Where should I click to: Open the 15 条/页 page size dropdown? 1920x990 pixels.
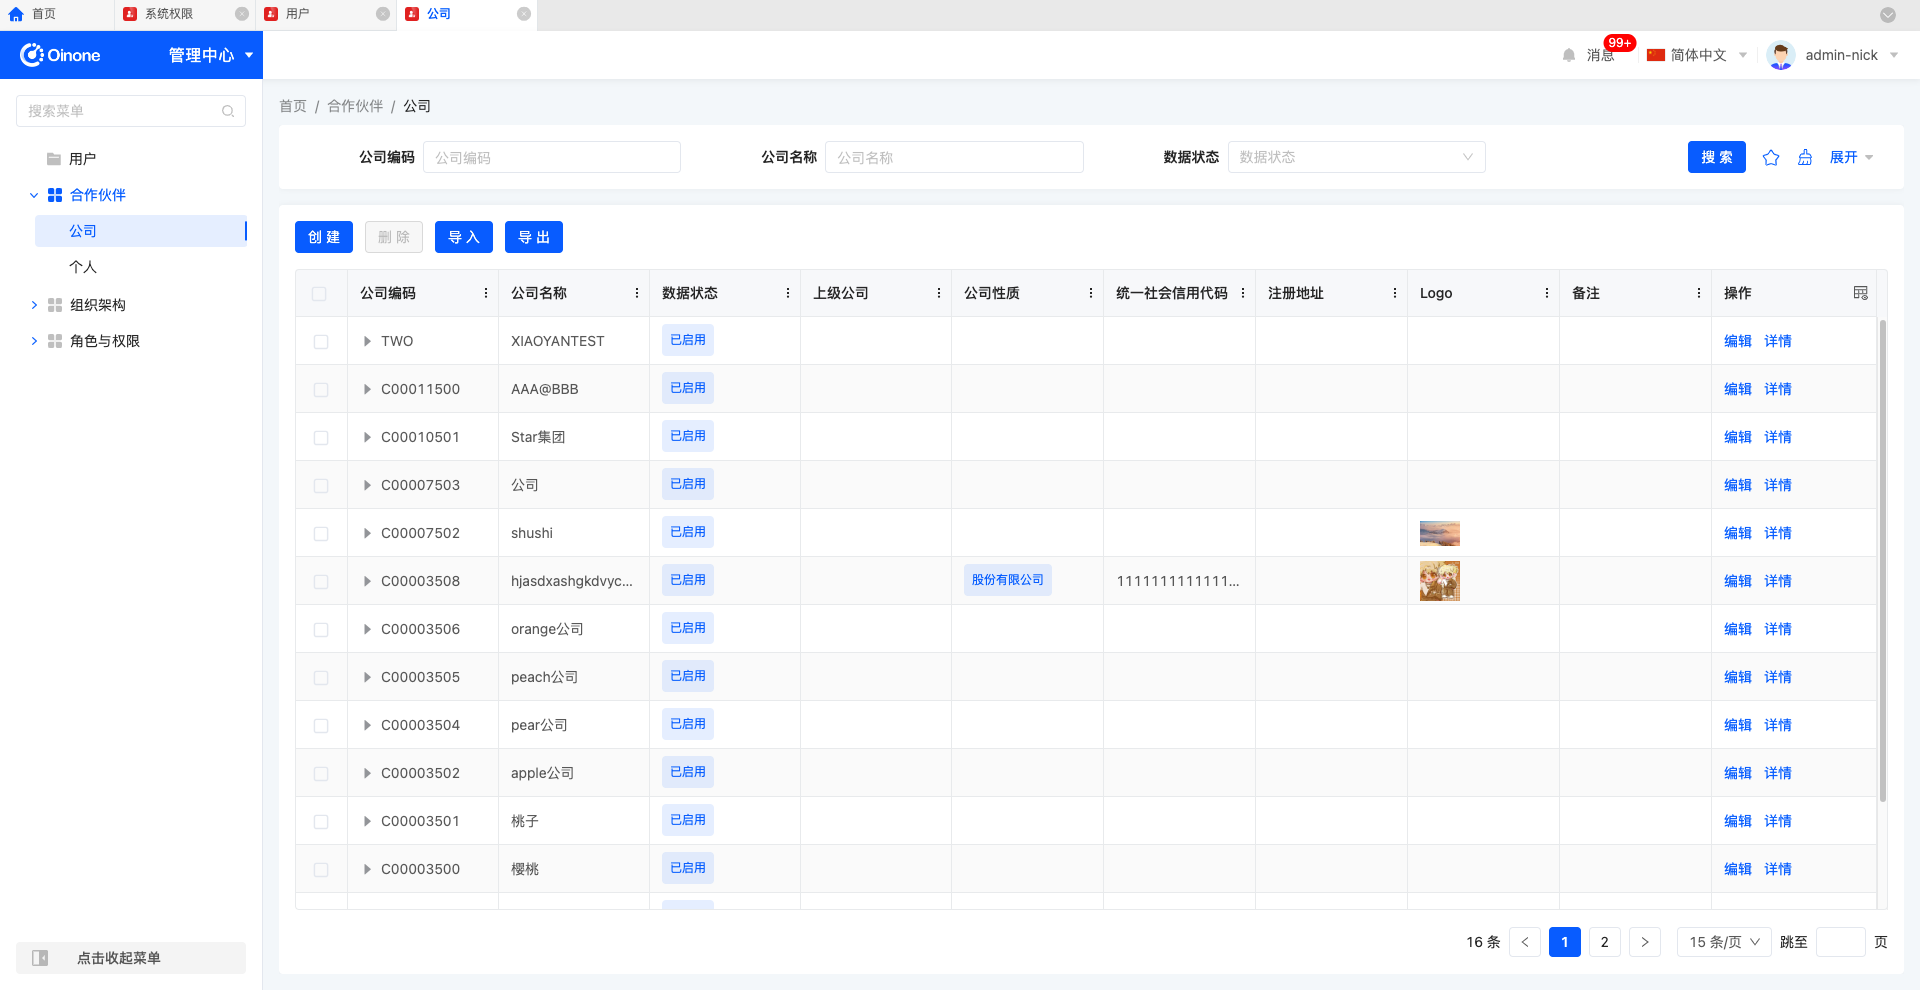[x=1724, y=942]
